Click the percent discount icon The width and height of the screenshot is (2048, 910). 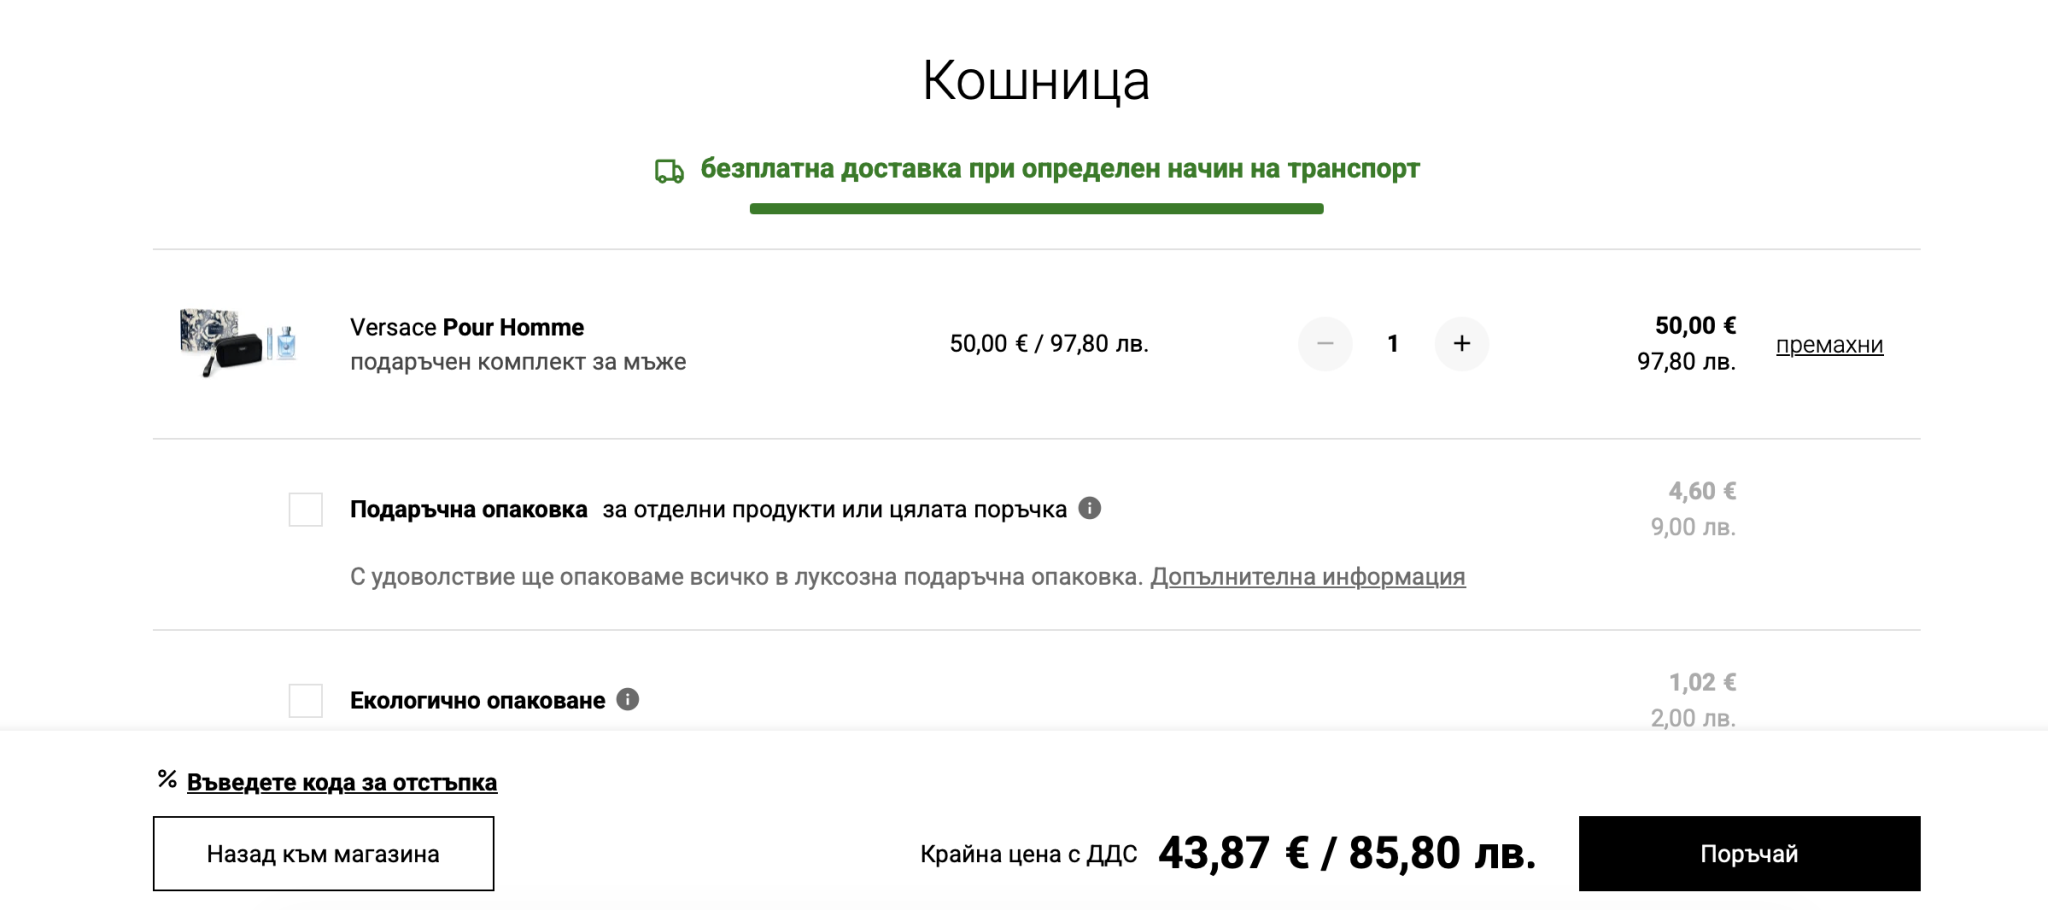pos(167,779)
